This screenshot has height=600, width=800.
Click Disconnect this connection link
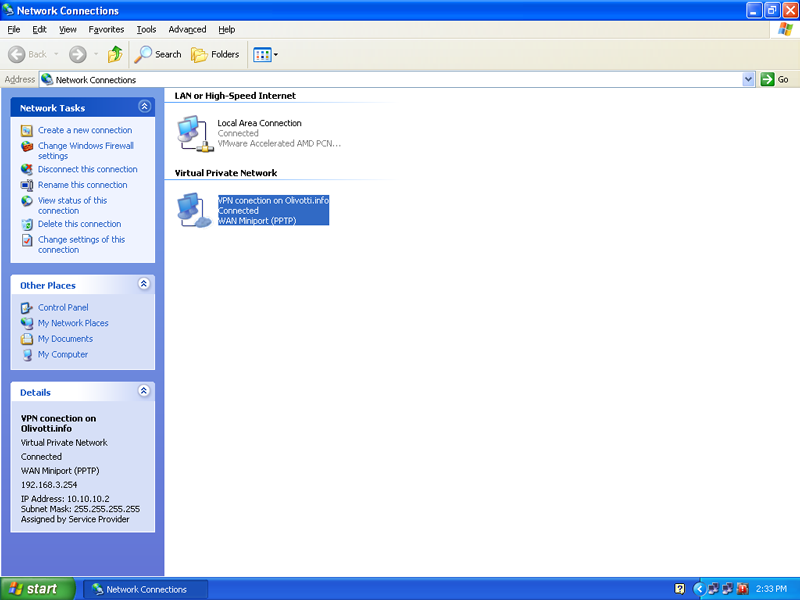(87, 169)
